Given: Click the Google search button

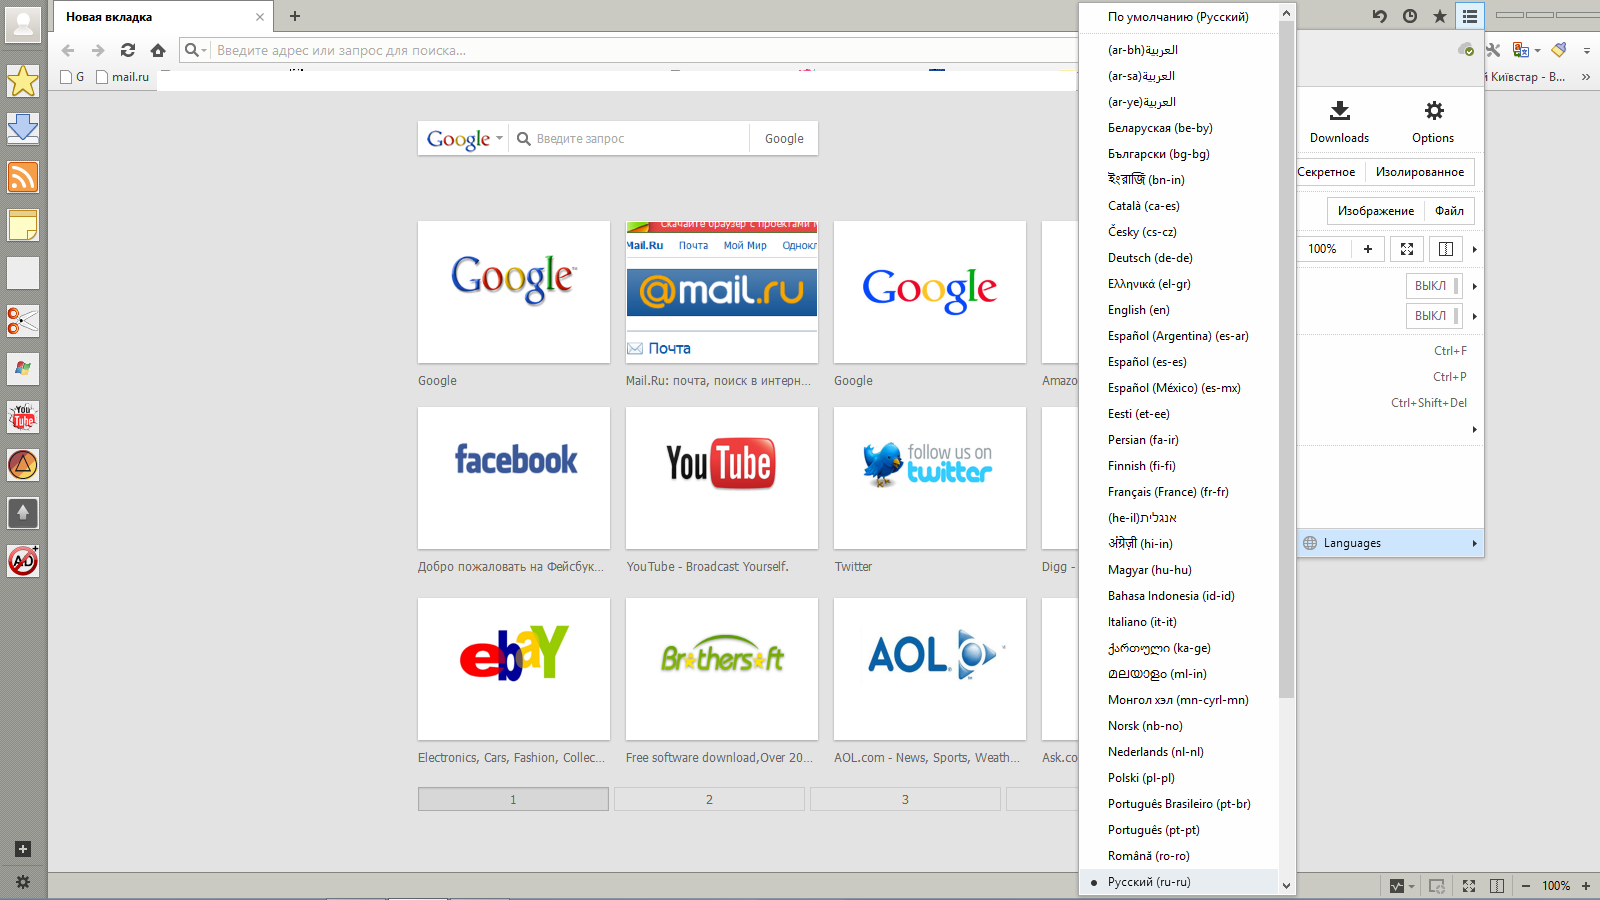Looking at the screenshot, I should click(784, 139).
